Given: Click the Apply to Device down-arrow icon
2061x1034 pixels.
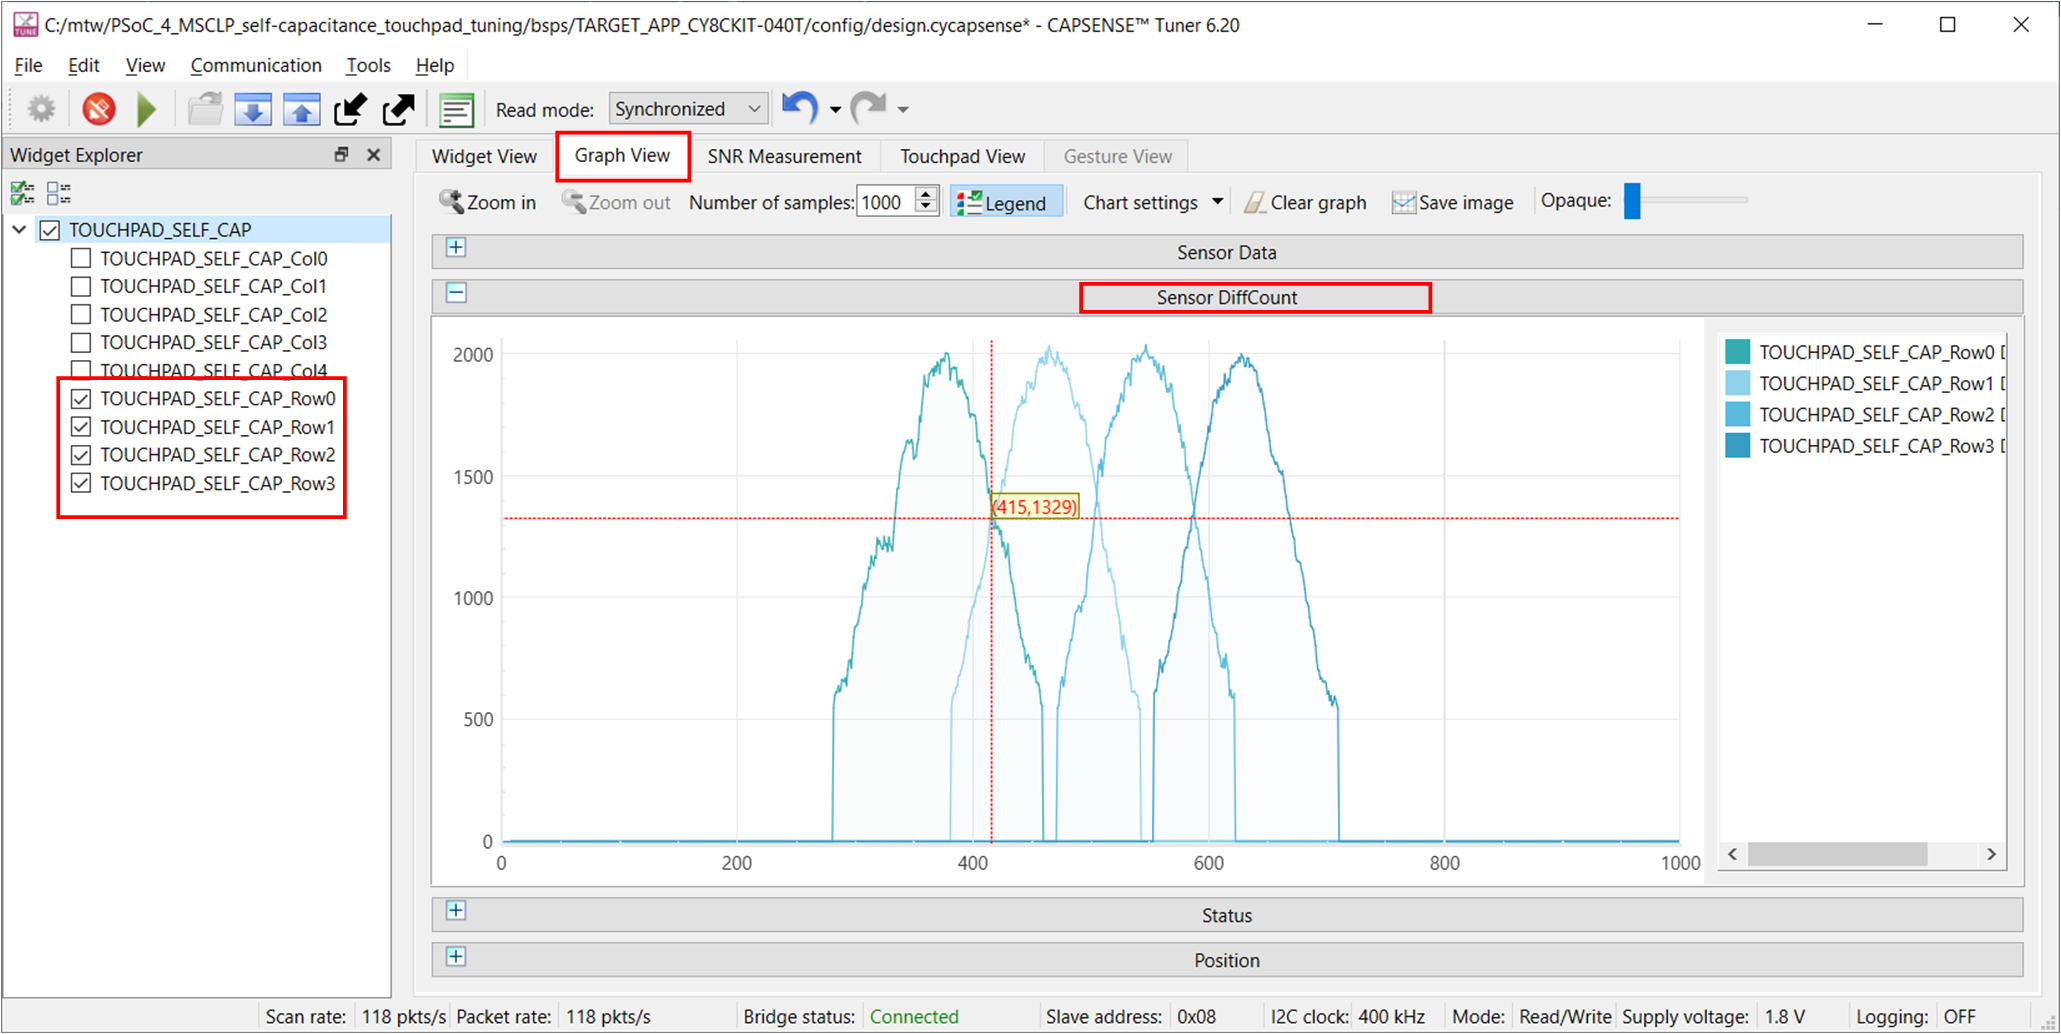Looking at the screenshot, I should pos(253,108).
